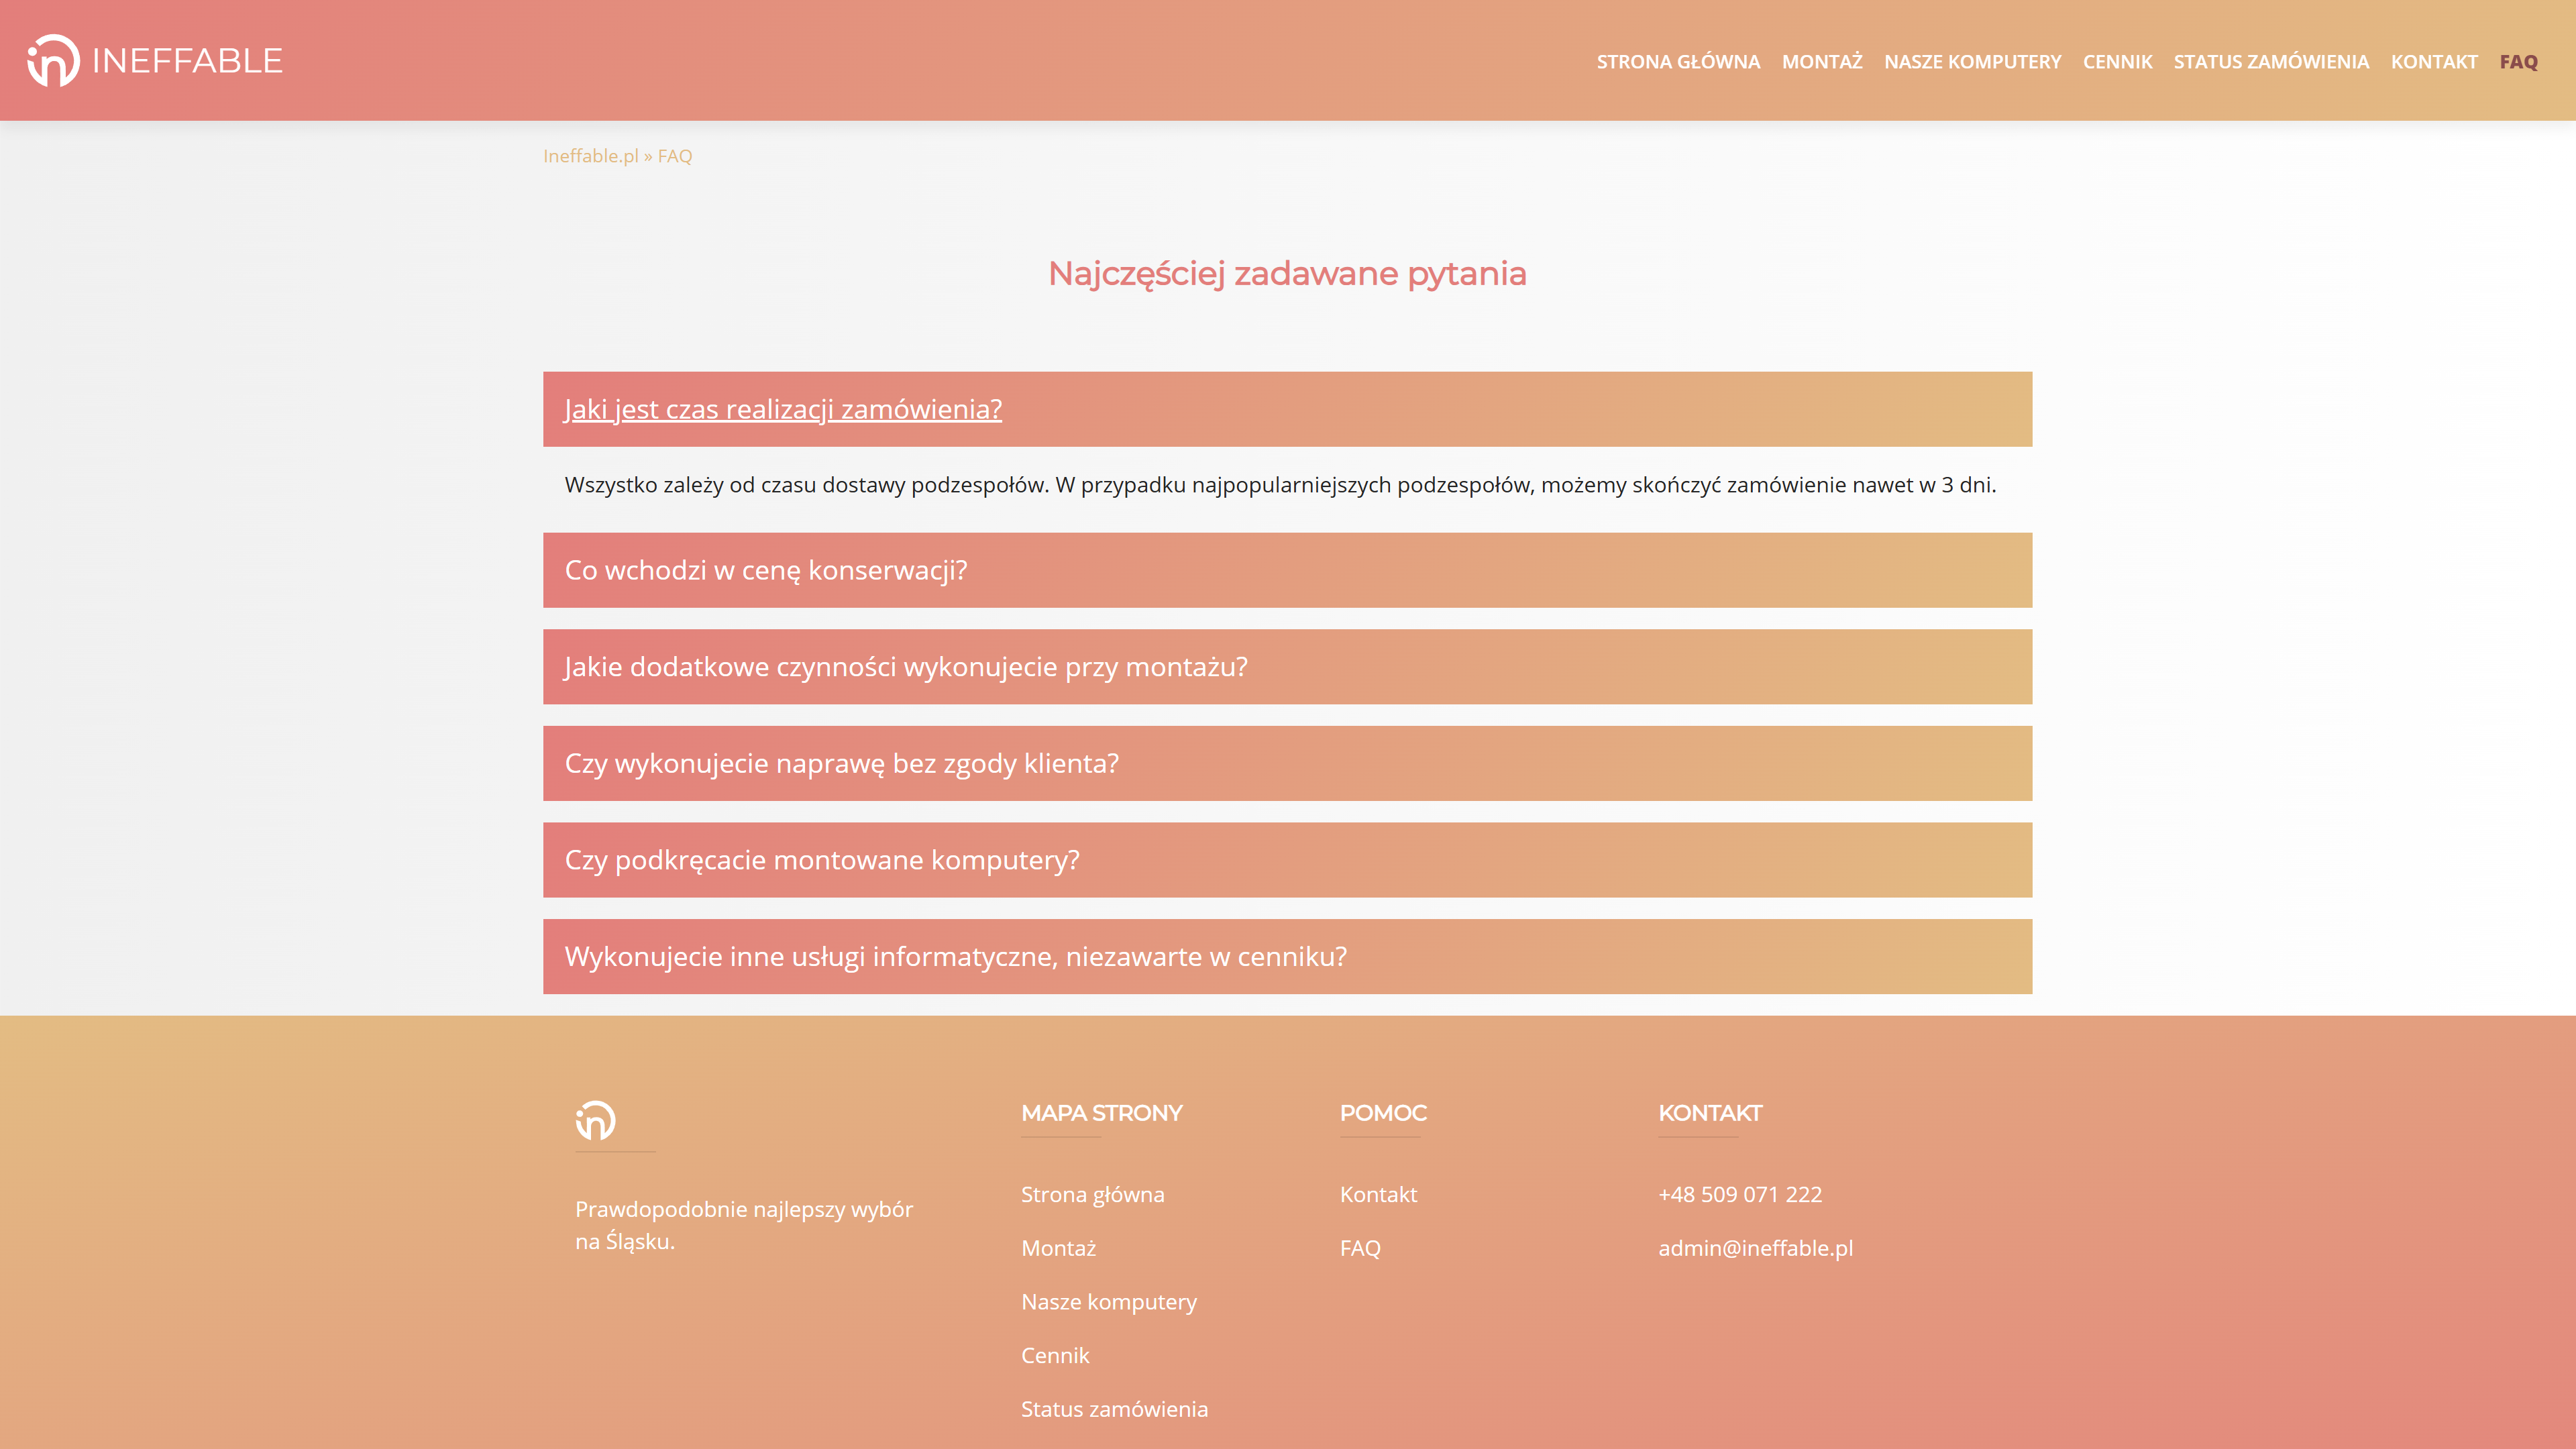
Task: Click the Kontakt link in the footer
Action: click(x=1379, y=1194)
